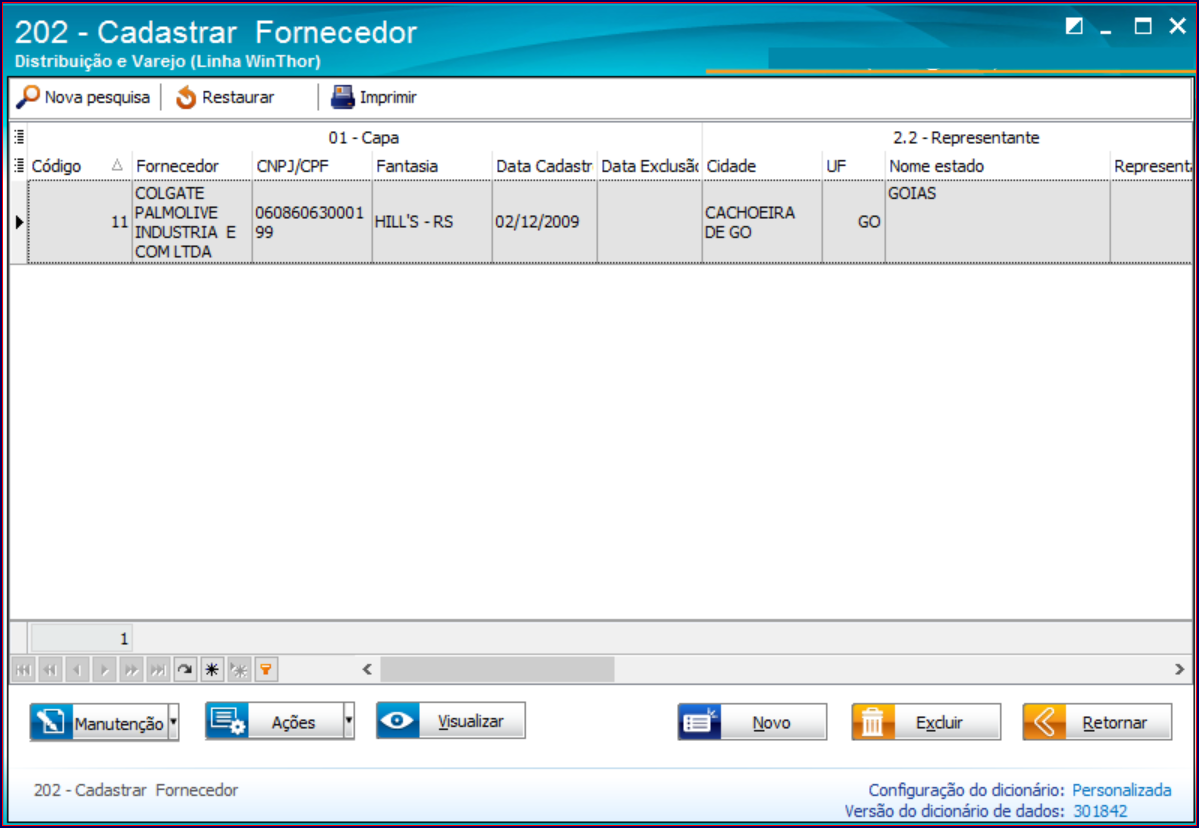
Task: Click the 301842 dictionary version link
Action: [x=1100, y=811]
